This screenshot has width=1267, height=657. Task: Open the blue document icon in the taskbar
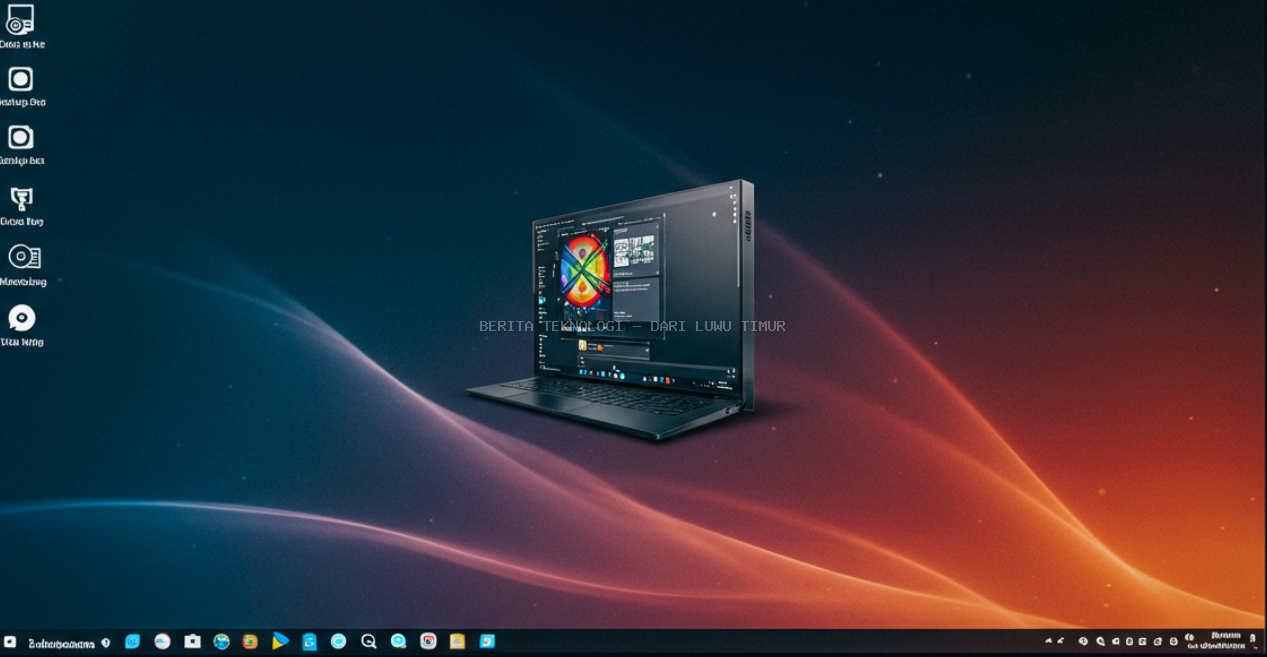coord(310,642)
